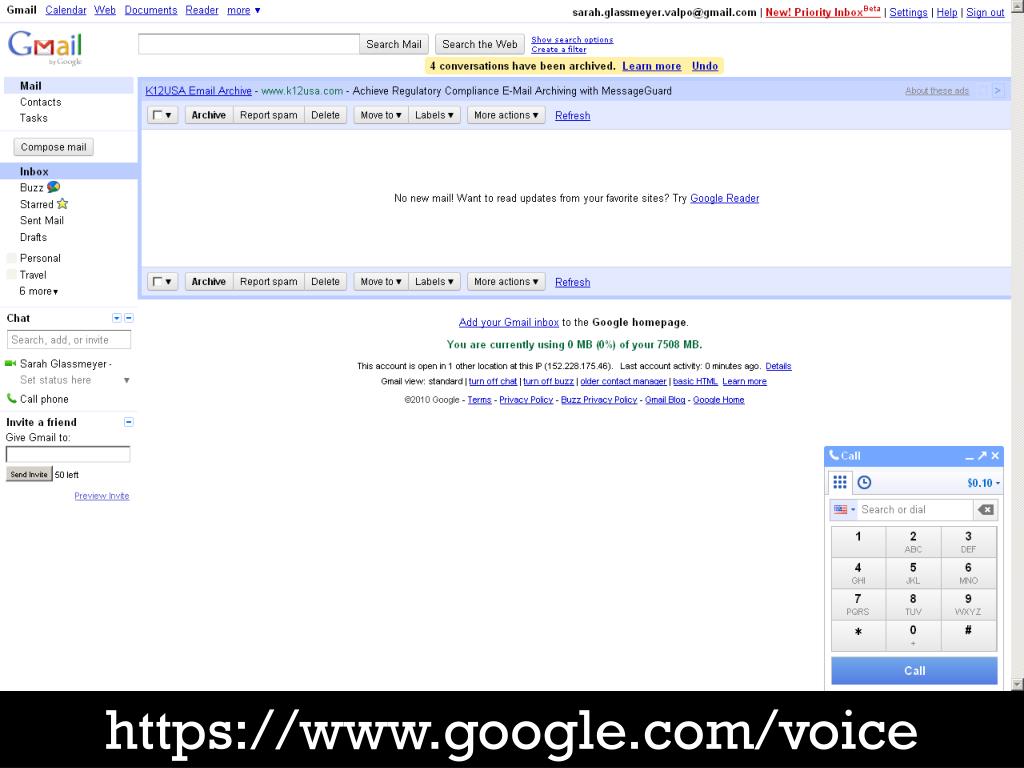1024x768 pixels.
Task: Tap the star key on keypad
Action: point(858,635)
